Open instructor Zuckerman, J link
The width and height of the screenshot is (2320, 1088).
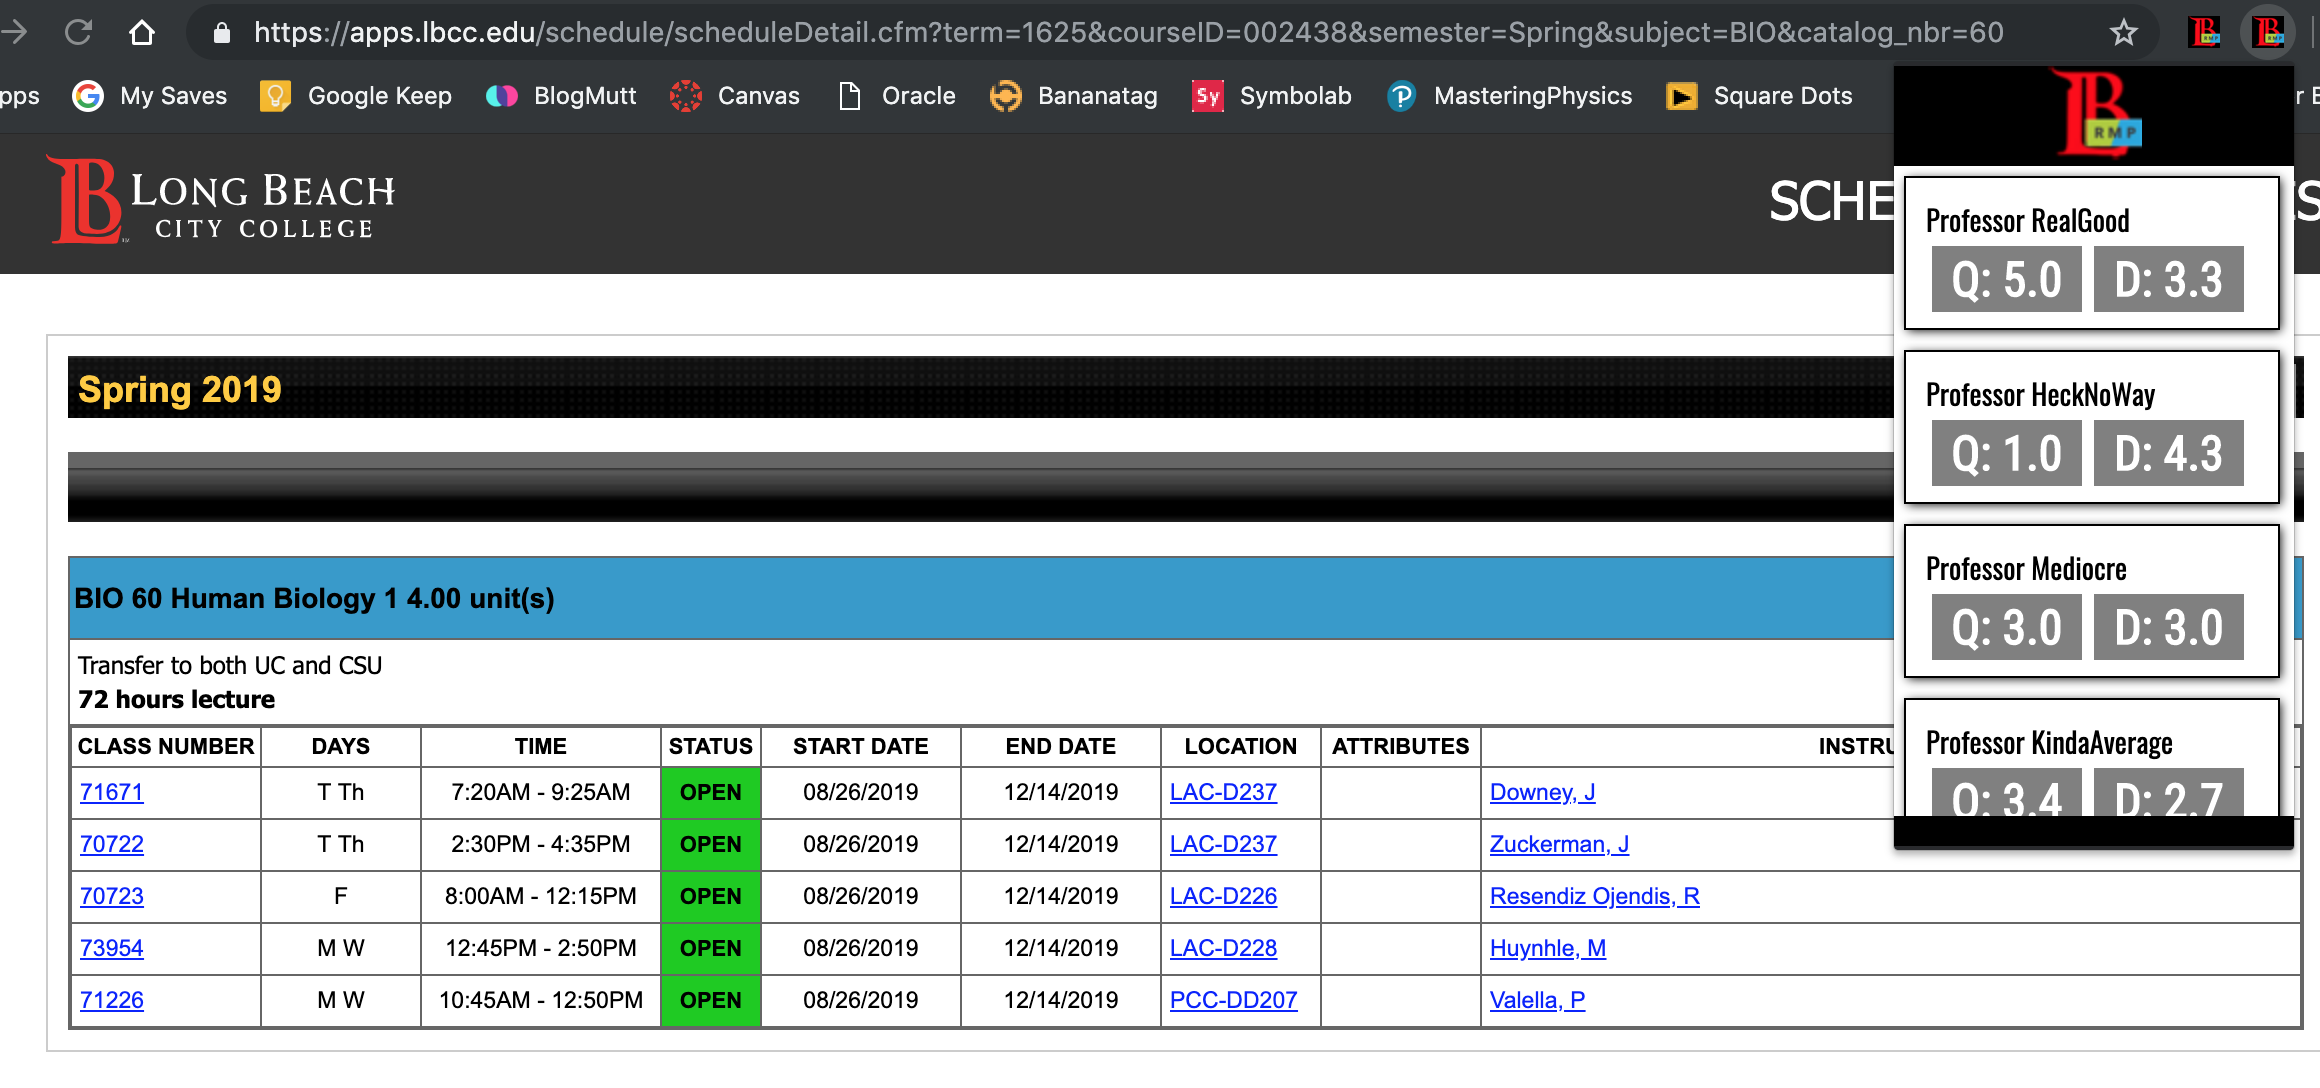coord(1559,845)
